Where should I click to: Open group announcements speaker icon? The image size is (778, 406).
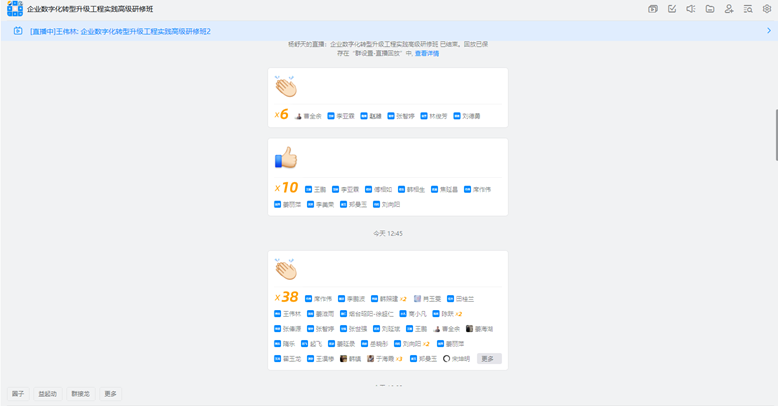point(691,9)
